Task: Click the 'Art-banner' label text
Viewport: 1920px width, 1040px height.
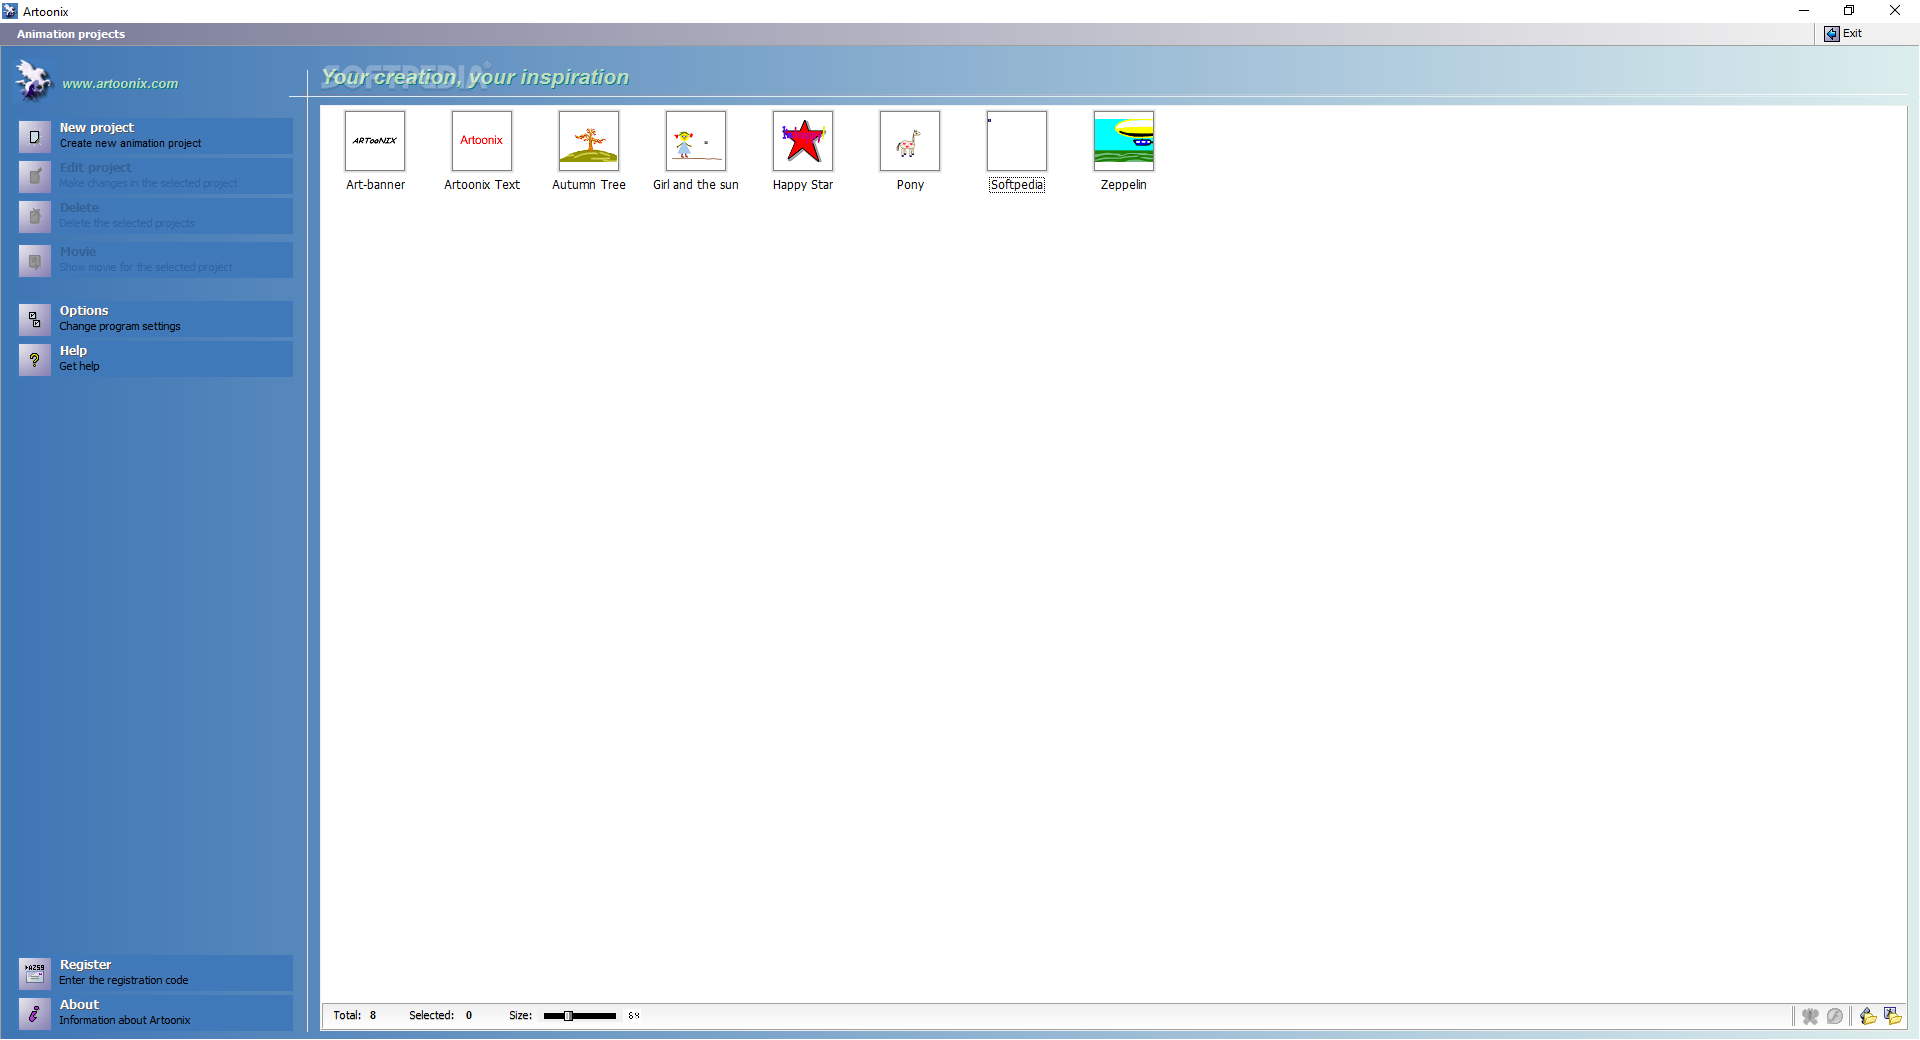Action: [x=376, y=185]
